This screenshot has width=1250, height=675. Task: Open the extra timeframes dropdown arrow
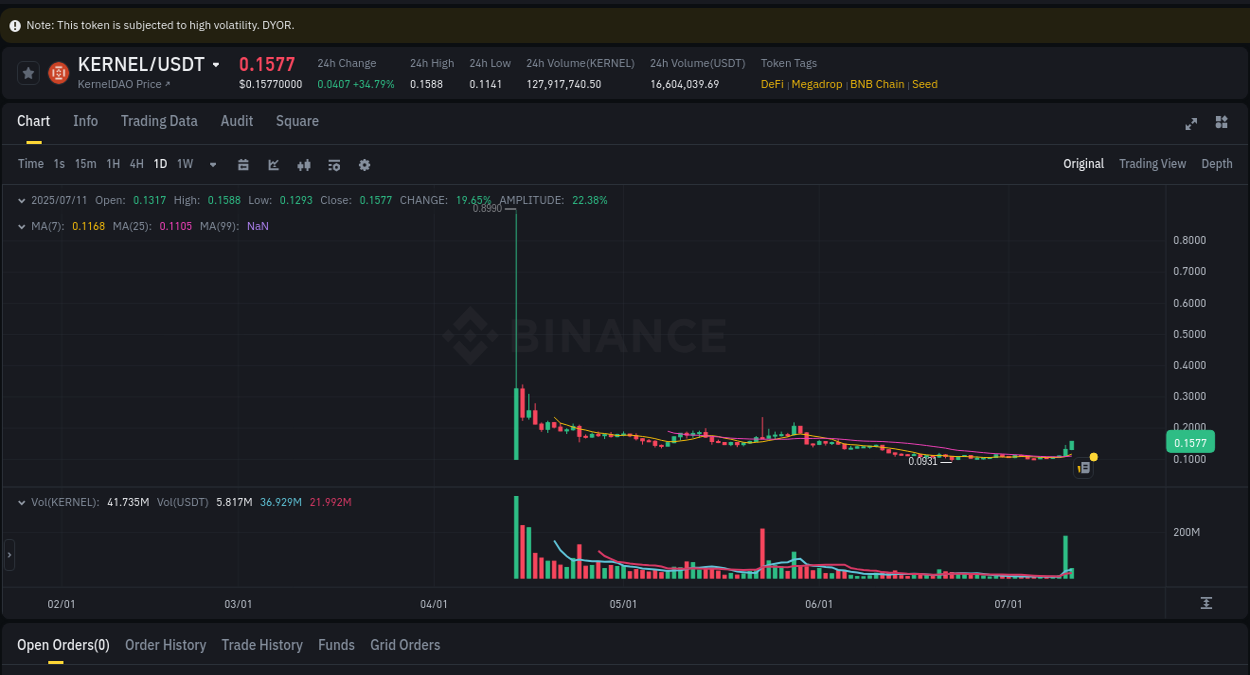pos(212,164)
